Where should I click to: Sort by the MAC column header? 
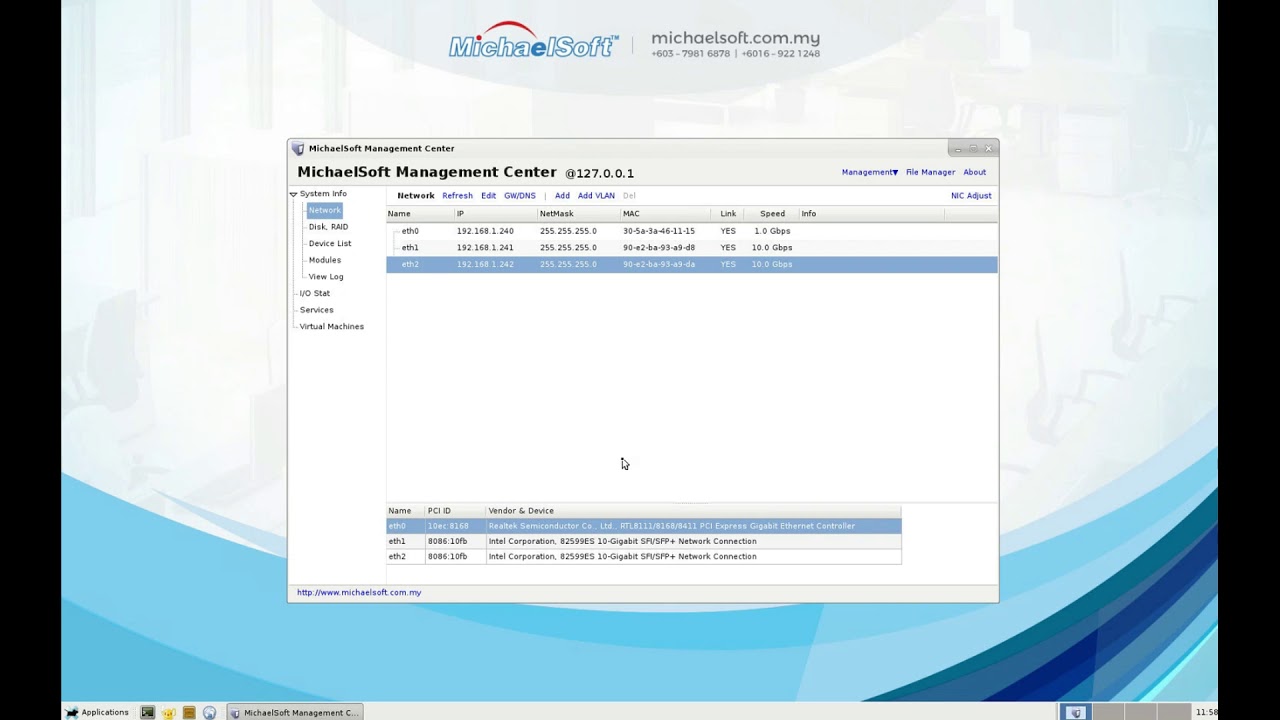(x=665, y=214)
